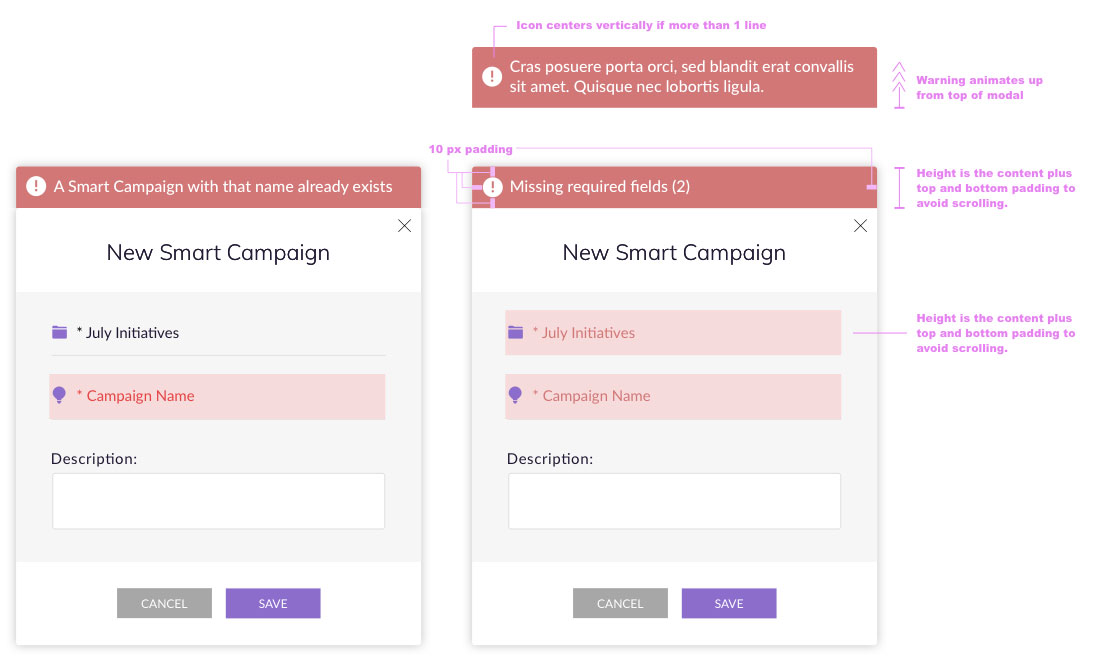Close the left New Smart Campaign modal
Viewport: 1101px width, 666px height.
[404, 226]
